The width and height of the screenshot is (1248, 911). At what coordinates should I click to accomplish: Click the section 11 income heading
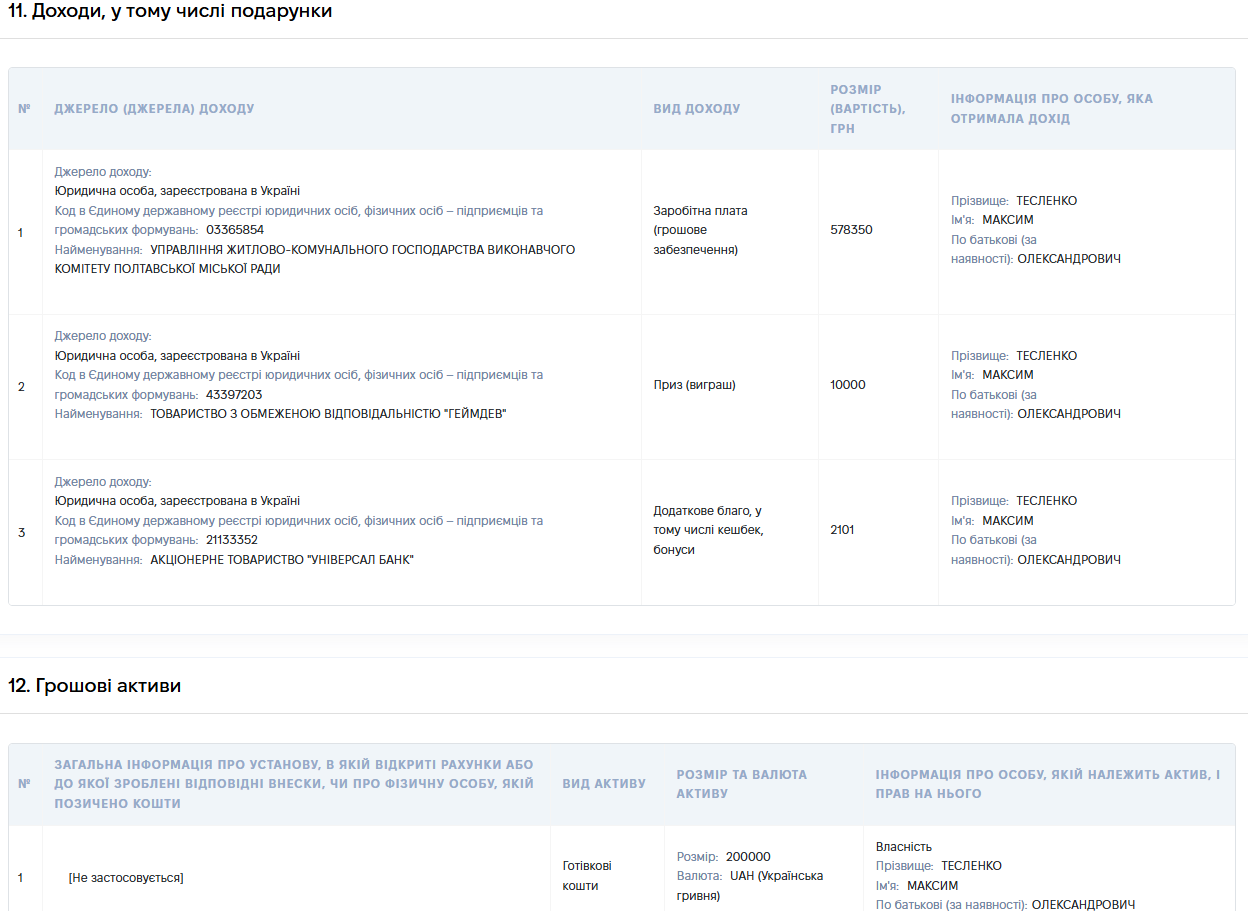pyautogui.click(x=170, y=11)
